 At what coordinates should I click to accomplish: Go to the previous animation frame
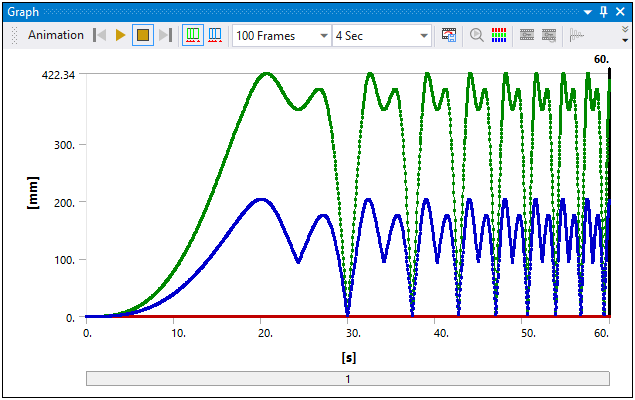pyautogui.click(x=100, y=35)
